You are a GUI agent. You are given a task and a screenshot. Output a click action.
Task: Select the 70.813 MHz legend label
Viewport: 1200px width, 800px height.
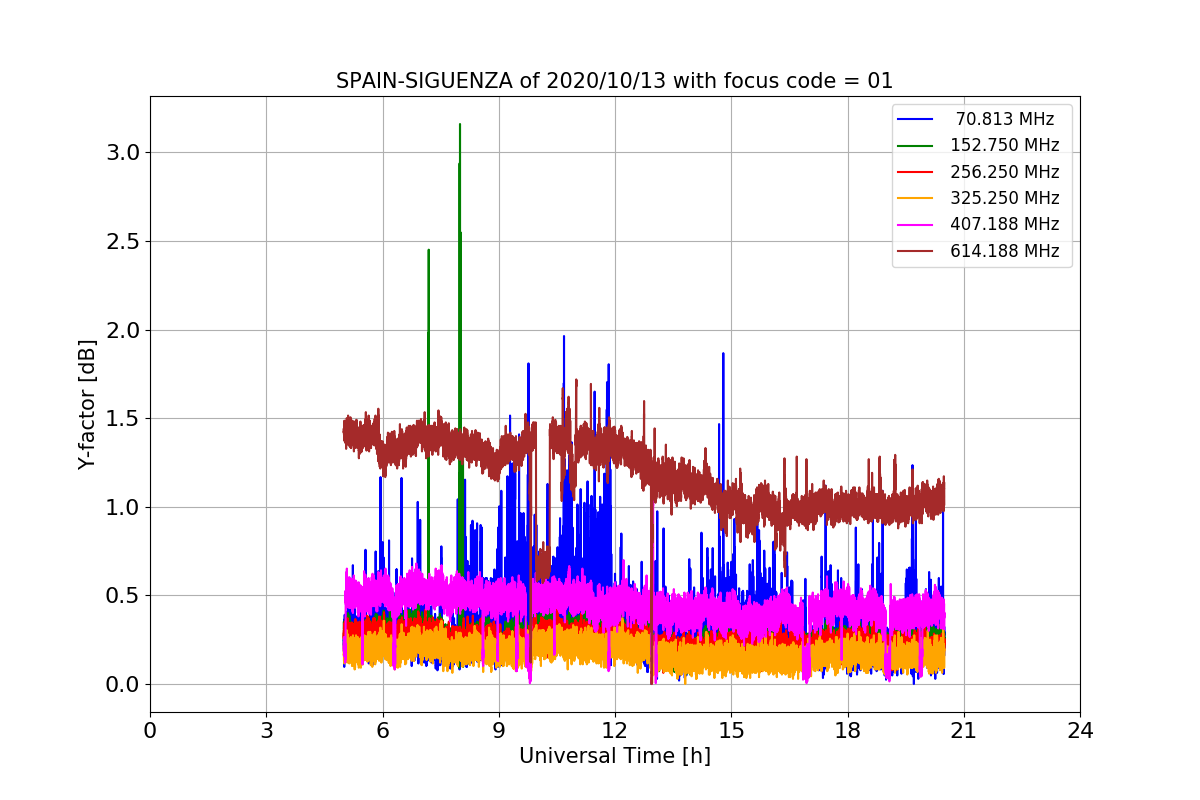pyautogui.click(x=1004, y=119)
